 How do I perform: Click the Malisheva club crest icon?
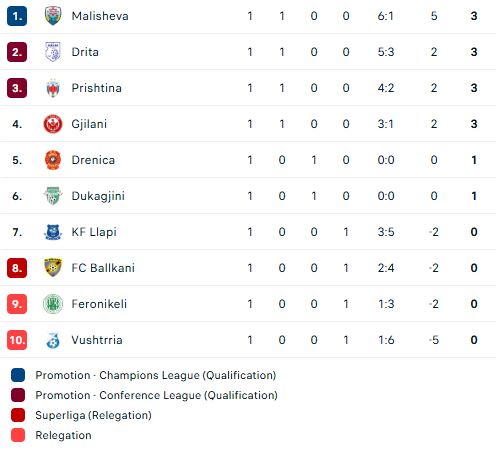(53, 16)
